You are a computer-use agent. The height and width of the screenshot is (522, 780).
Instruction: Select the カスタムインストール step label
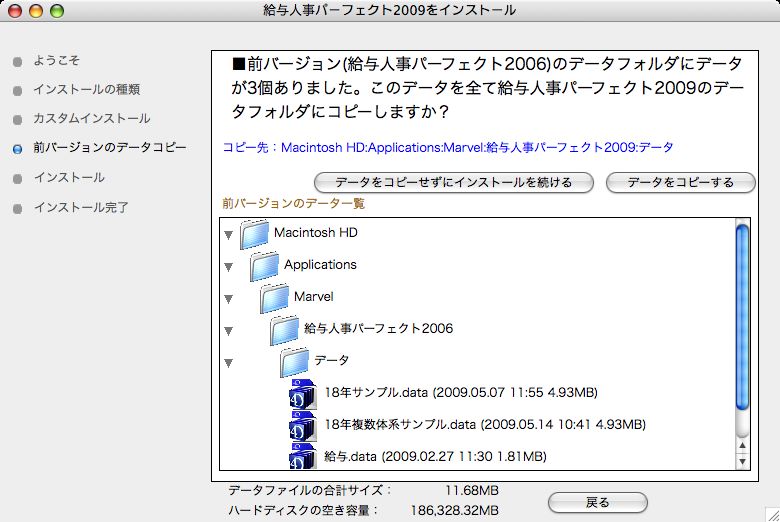(x=92, y=118)
